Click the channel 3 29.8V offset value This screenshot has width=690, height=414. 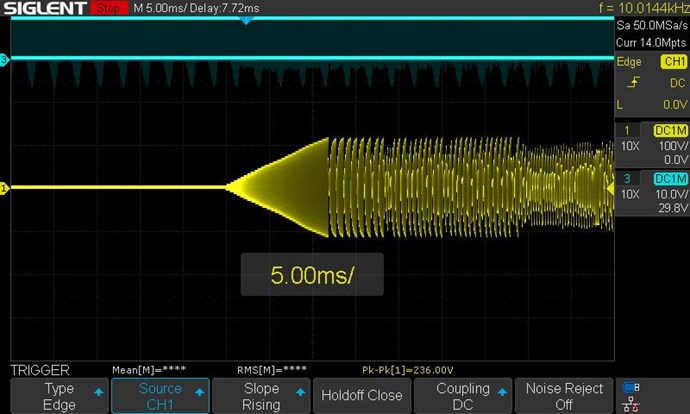[673, 208]
